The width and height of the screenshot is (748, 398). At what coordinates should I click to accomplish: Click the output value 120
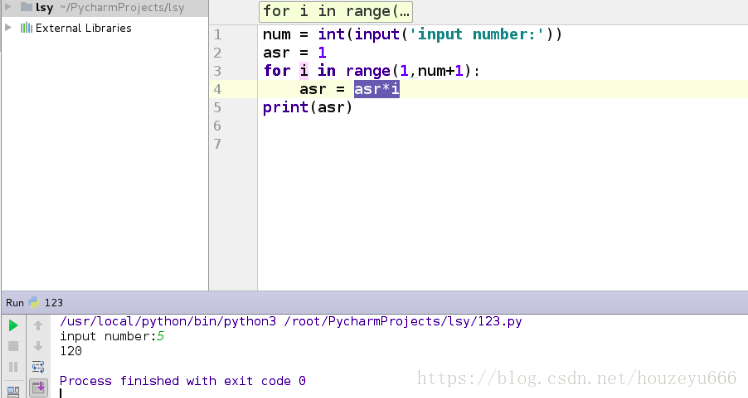71,351
